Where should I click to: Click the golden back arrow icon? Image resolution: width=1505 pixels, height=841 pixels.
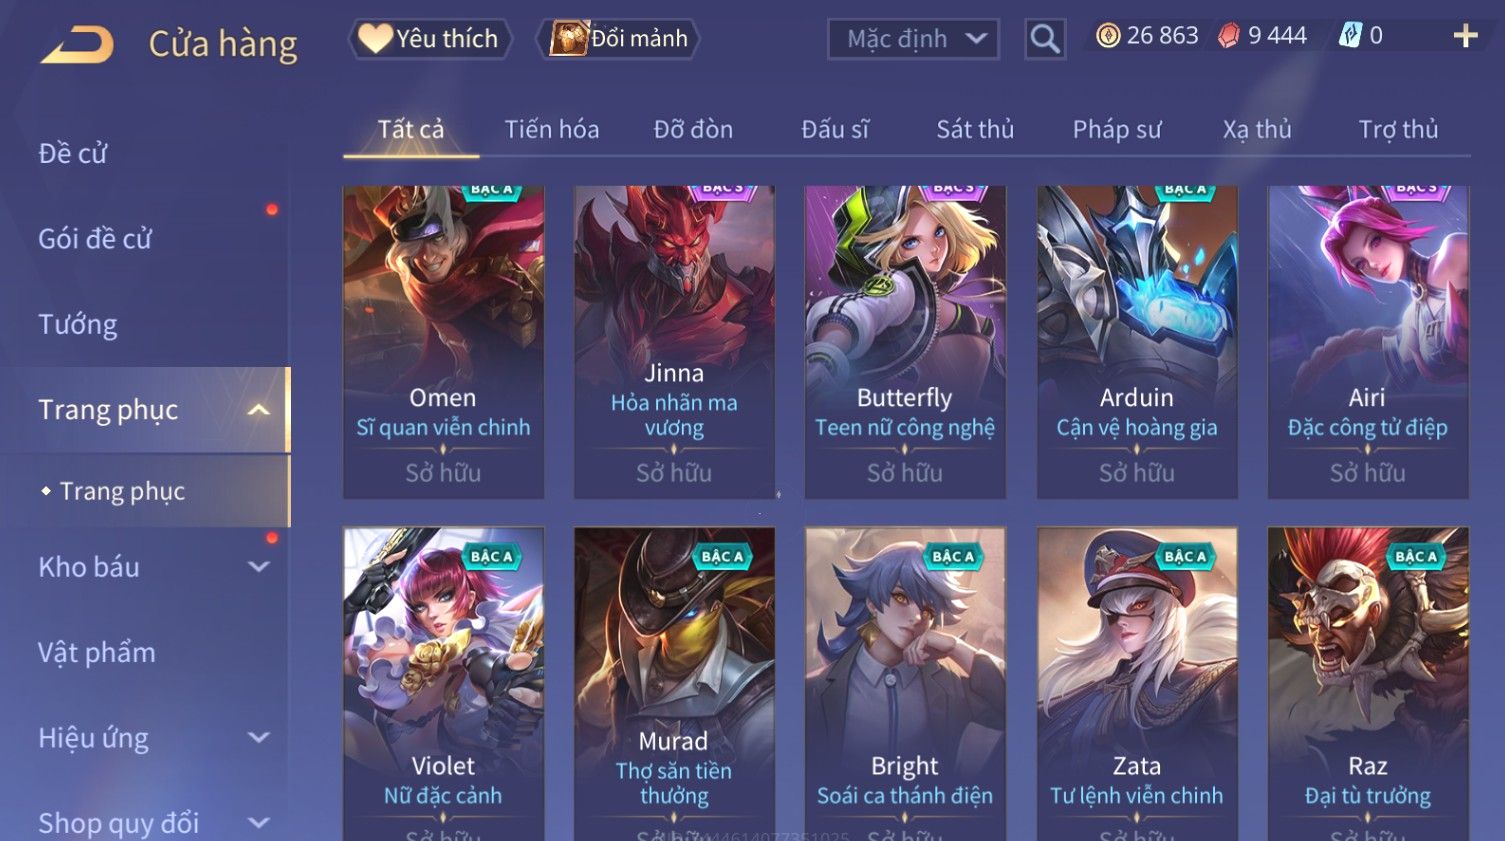click(77, 44)
